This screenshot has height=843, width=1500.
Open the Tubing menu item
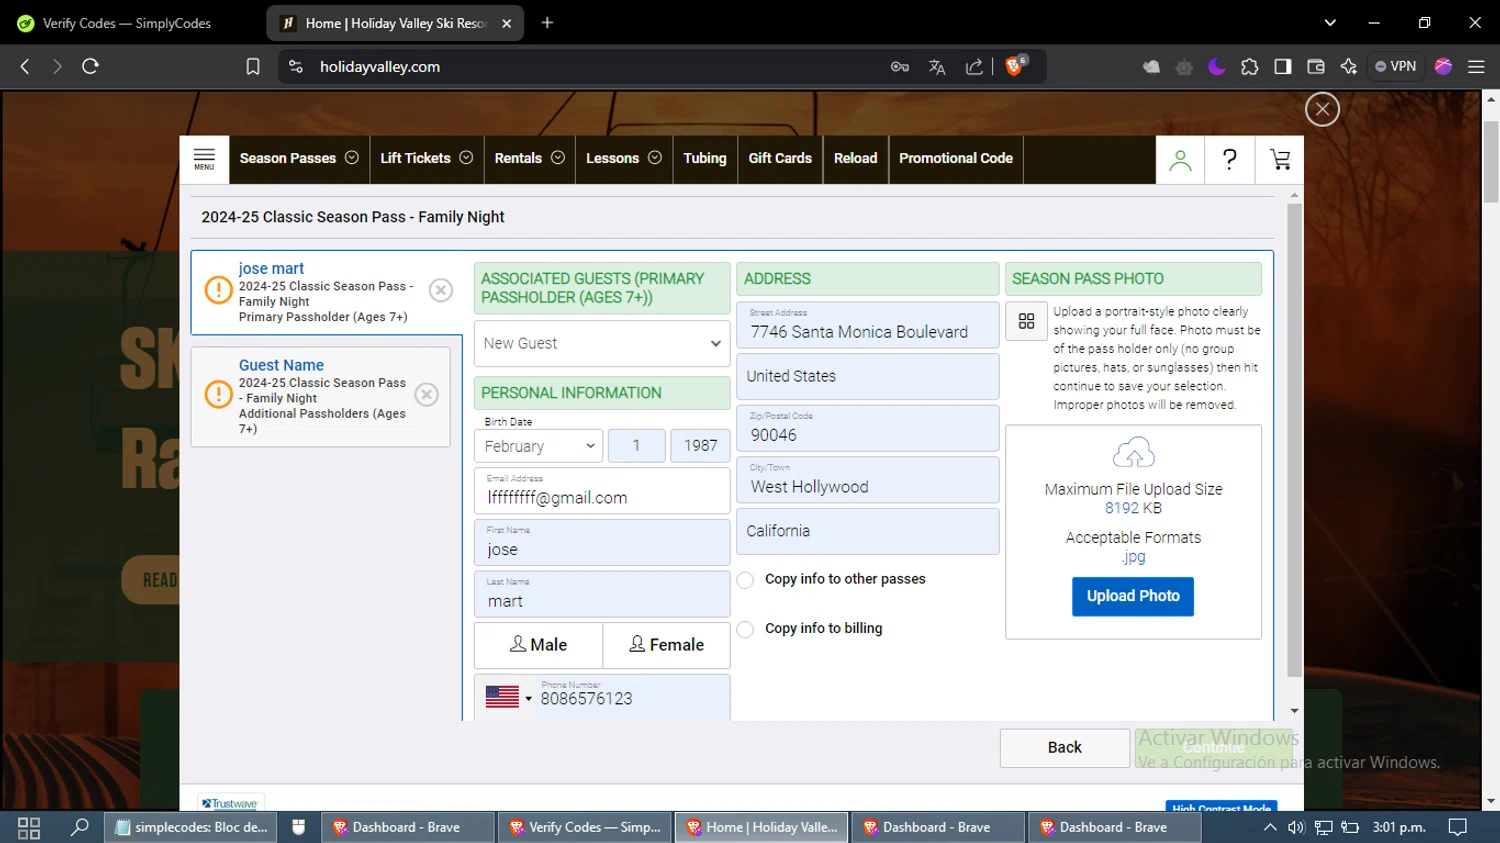click(705, 159)
